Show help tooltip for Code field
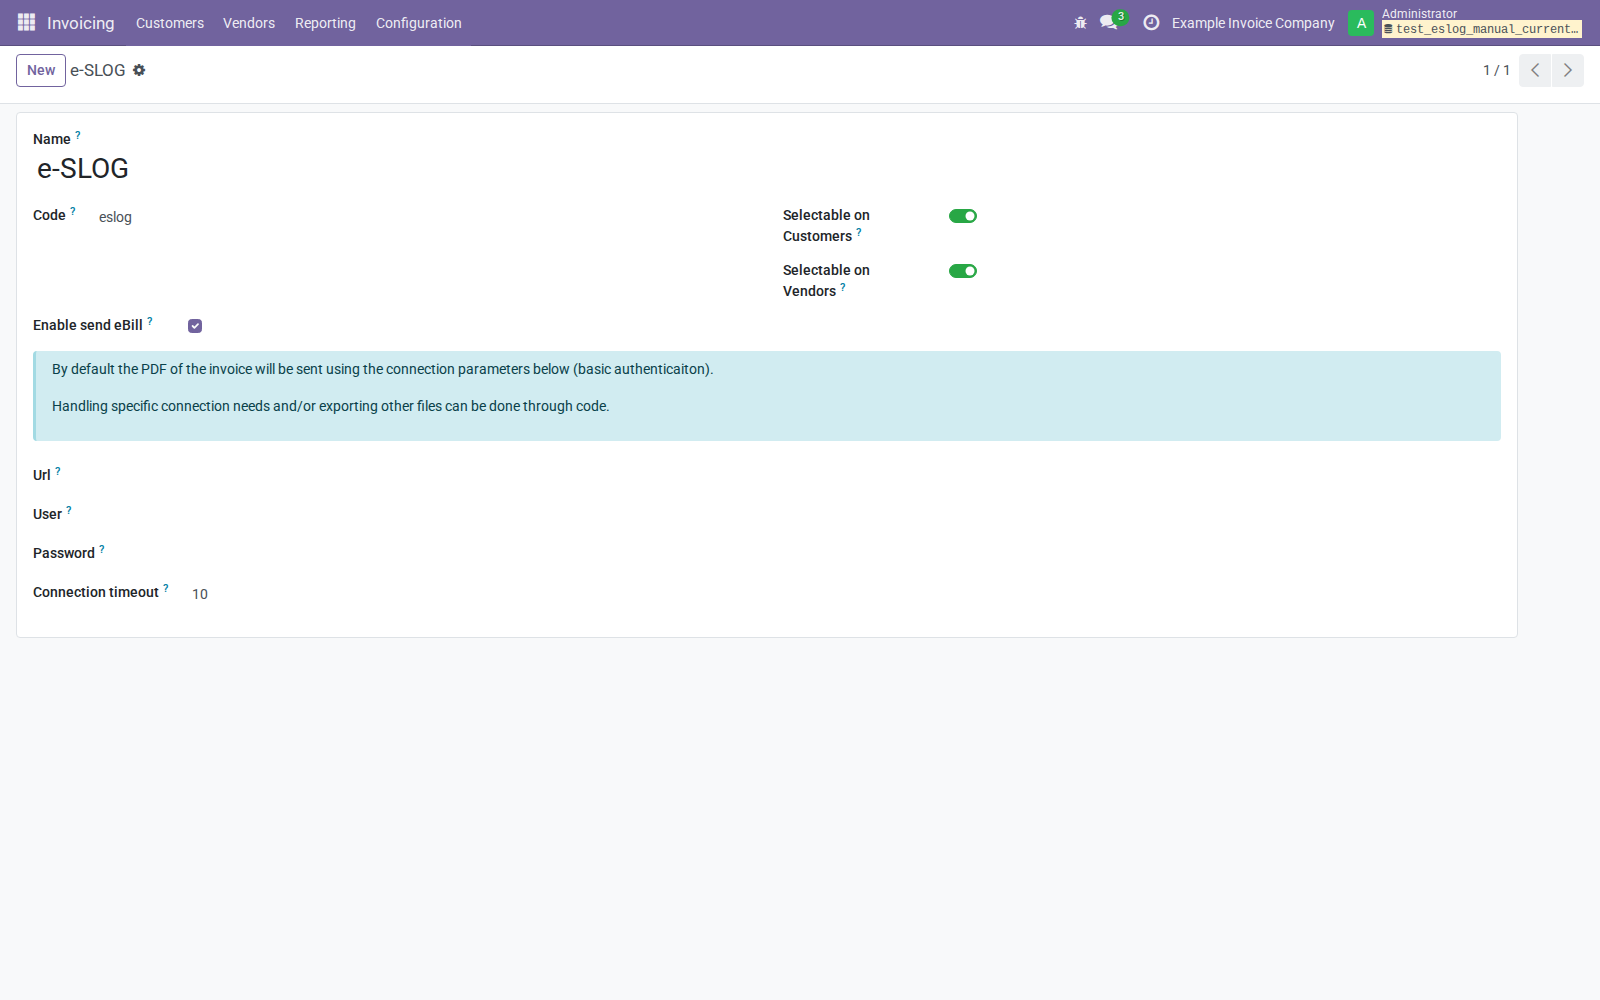This screenshot has height=1000, width=1600. coord(73,211)
